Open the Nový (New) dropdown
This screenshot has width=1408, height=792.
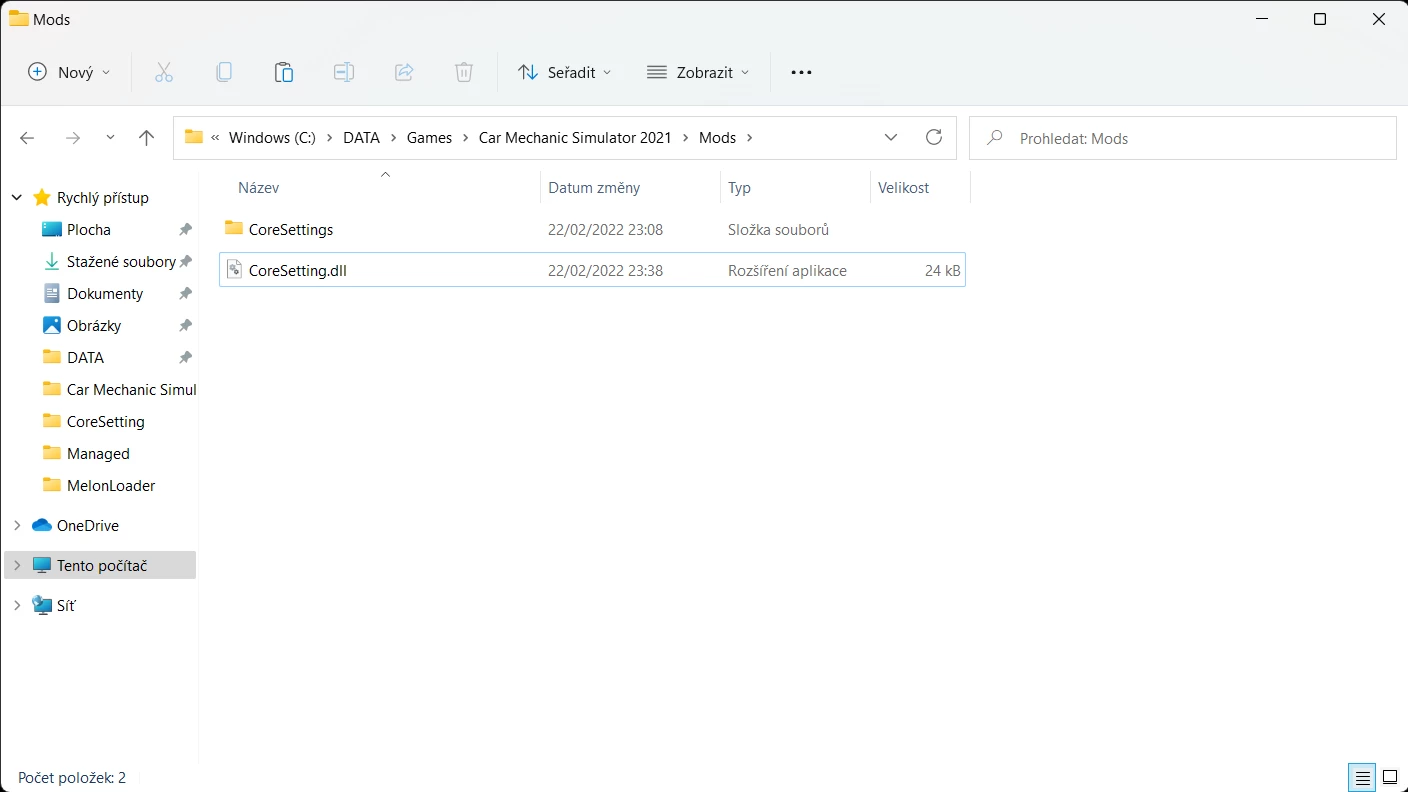pyautogui.click(x=68, y=72)
